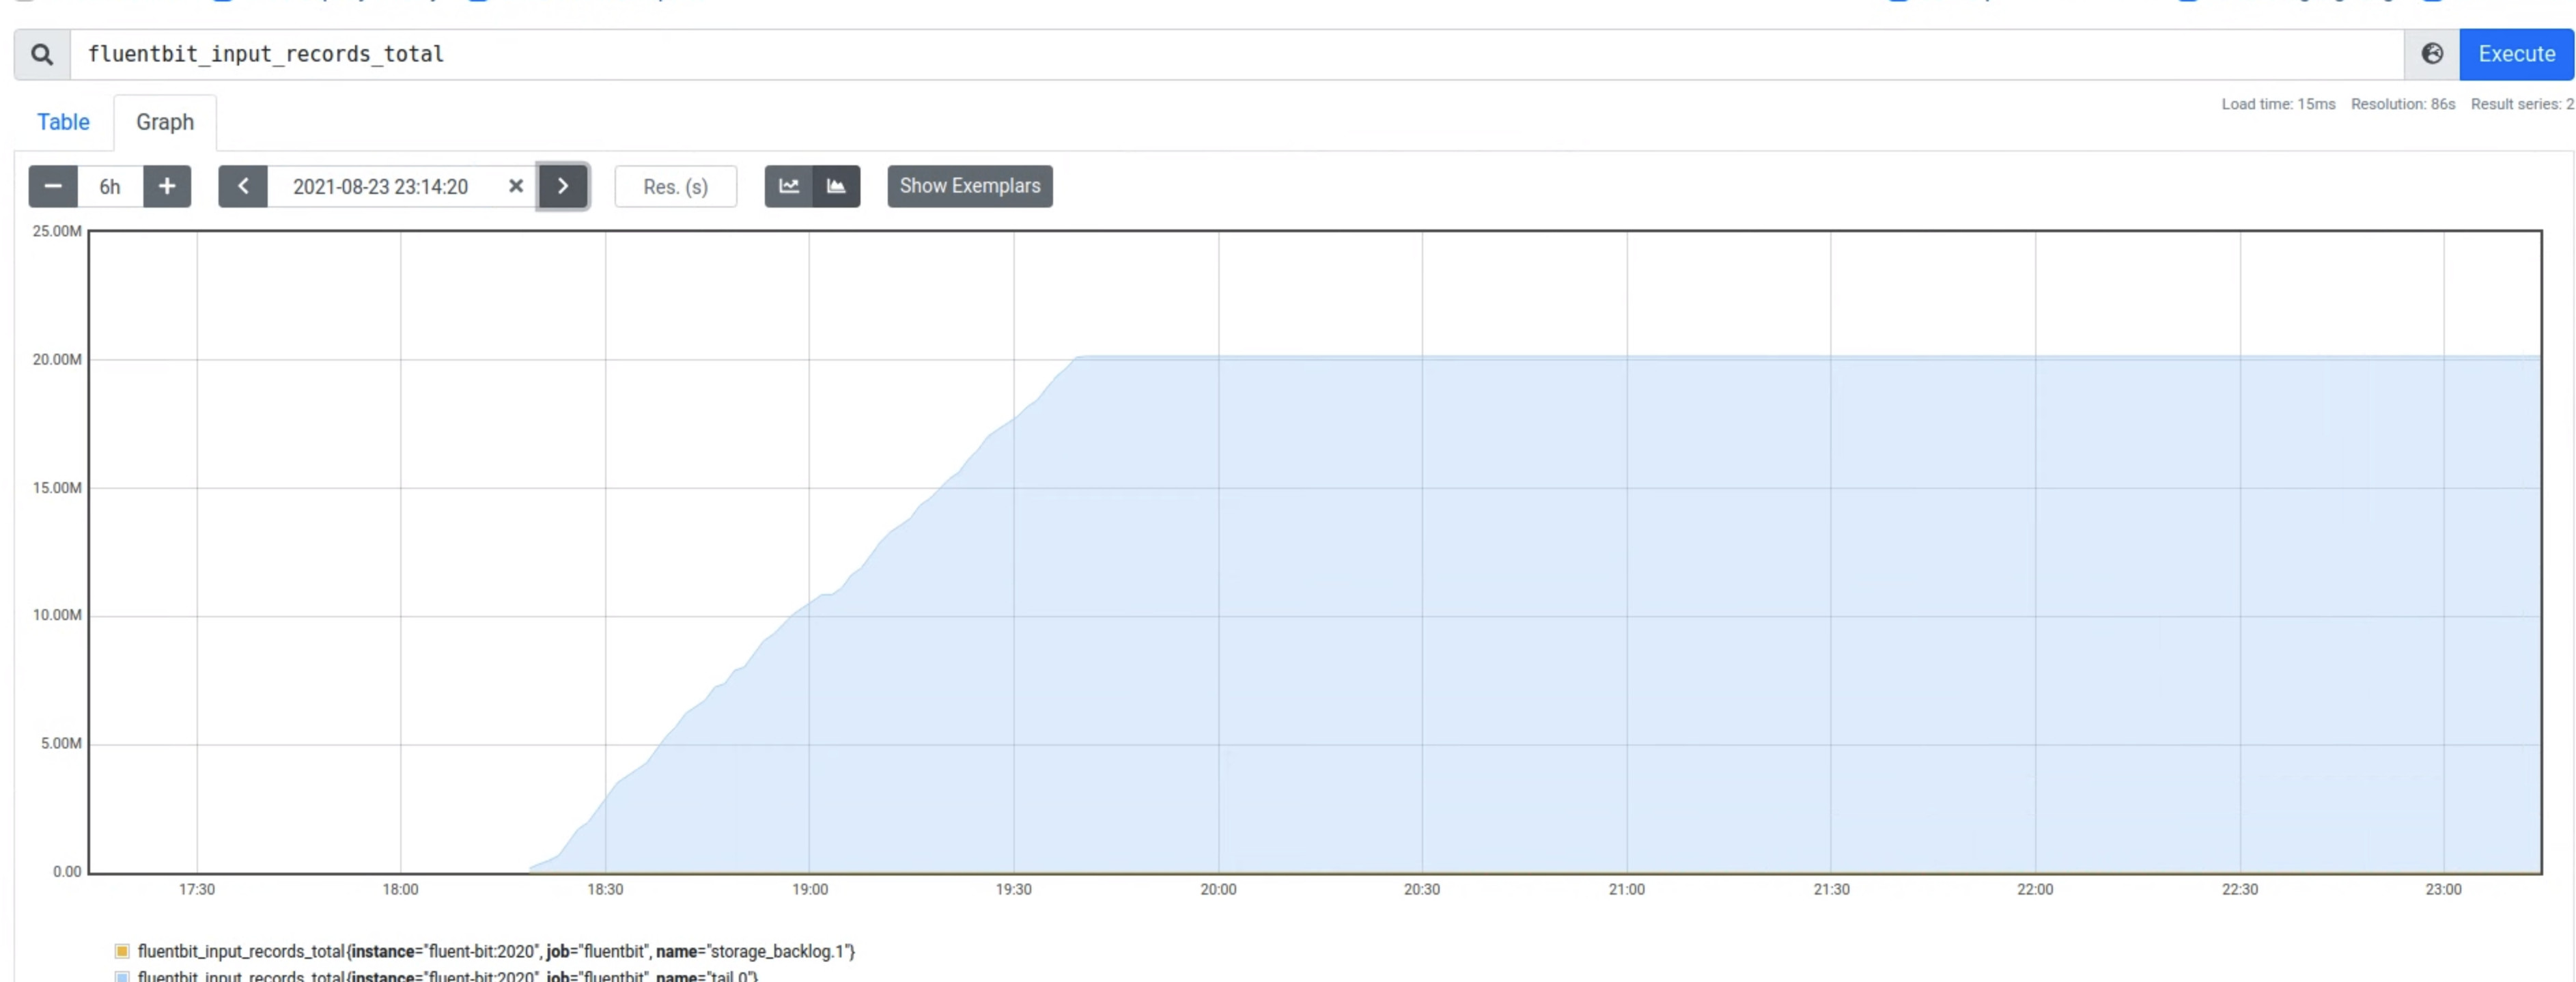Screen dimensions: 2576x982
Task: Click the Res. (s) resolution input
Action: click(675, 186)
